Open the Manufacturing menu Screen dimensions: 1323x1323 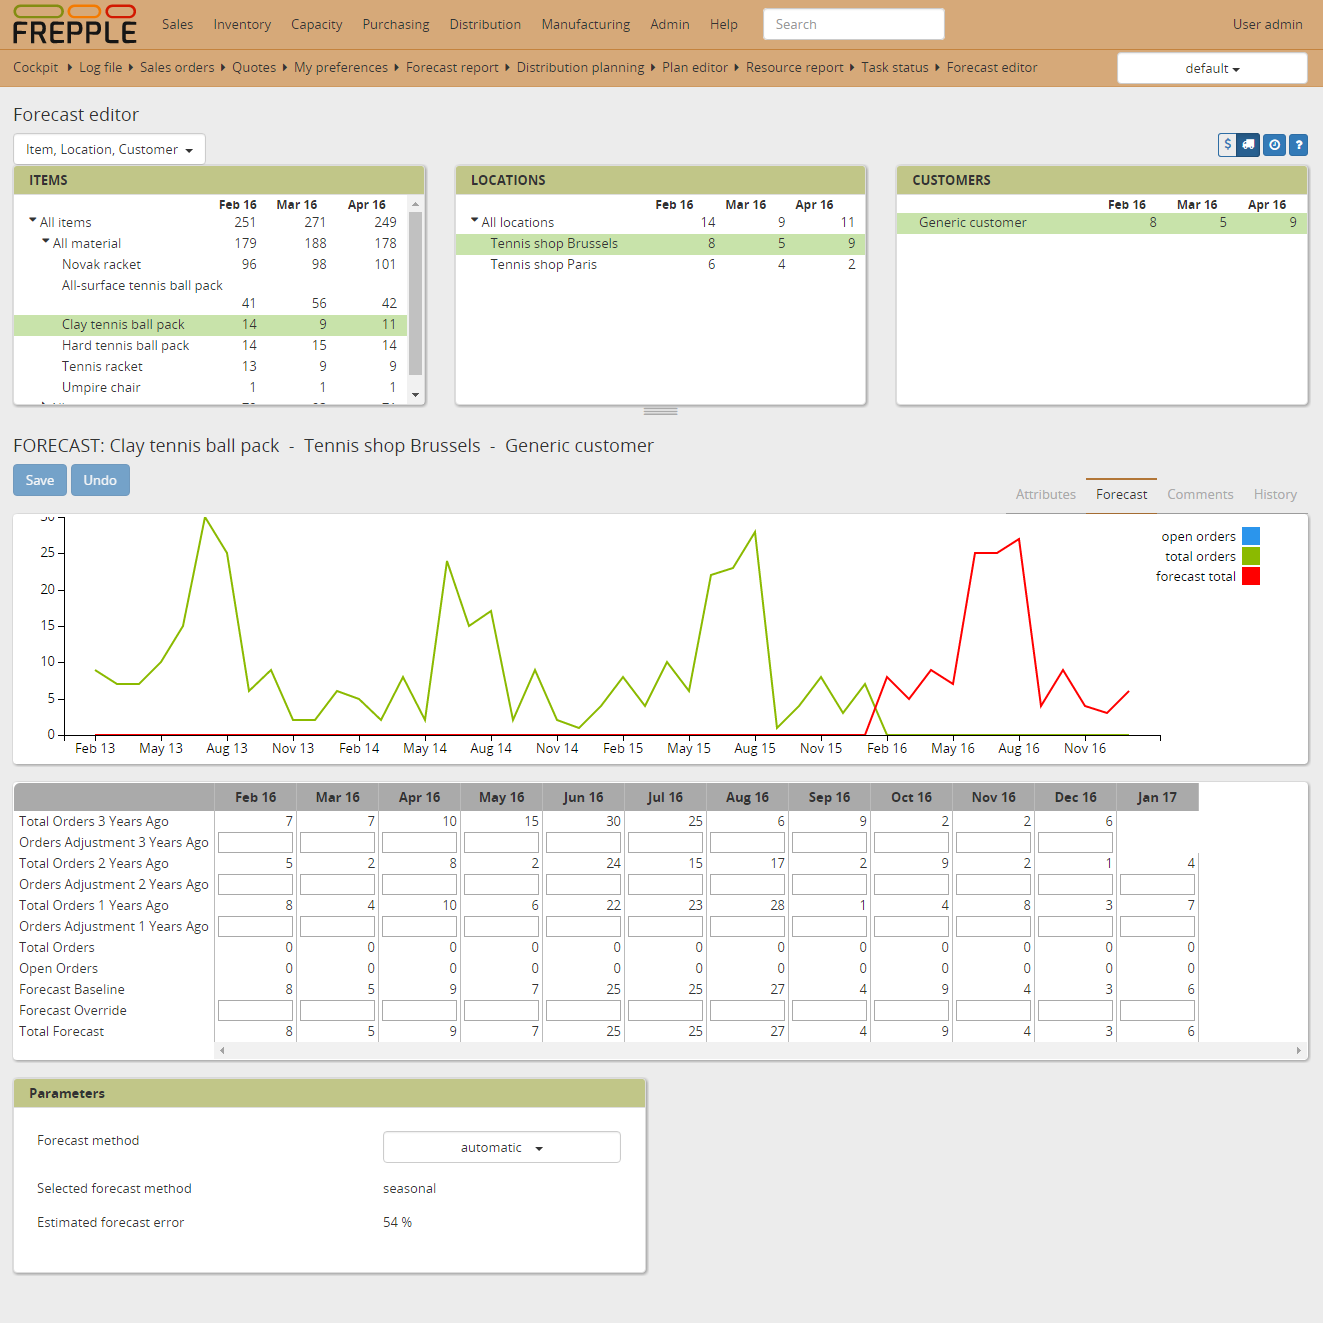pos(585,24)
